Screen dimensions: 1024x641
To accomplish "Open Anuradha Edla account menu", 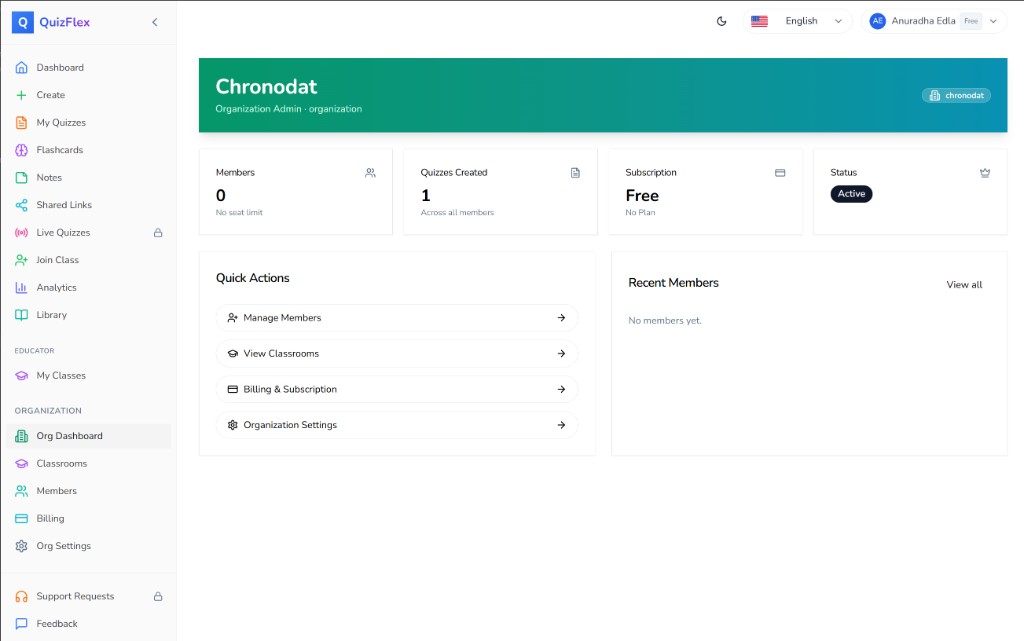I will coord(932,21).
